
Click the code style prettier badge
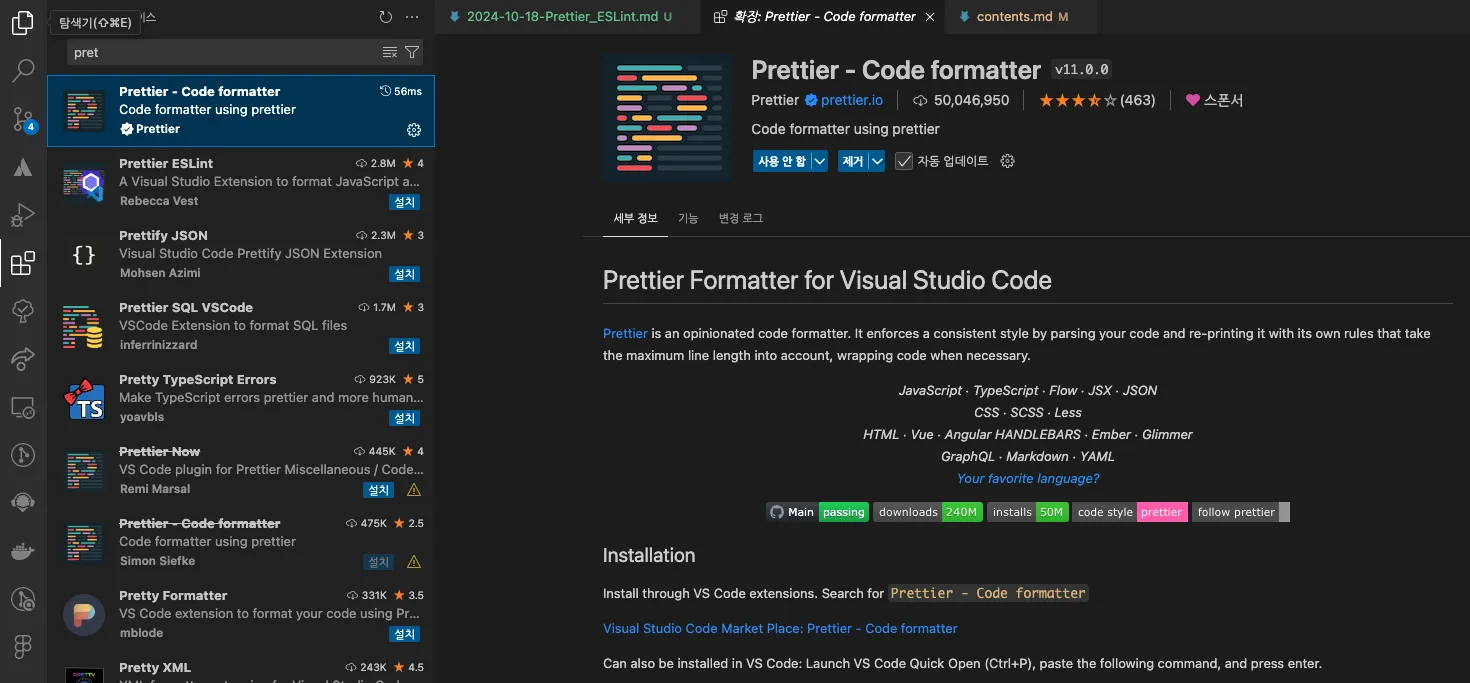(1130, 512)
